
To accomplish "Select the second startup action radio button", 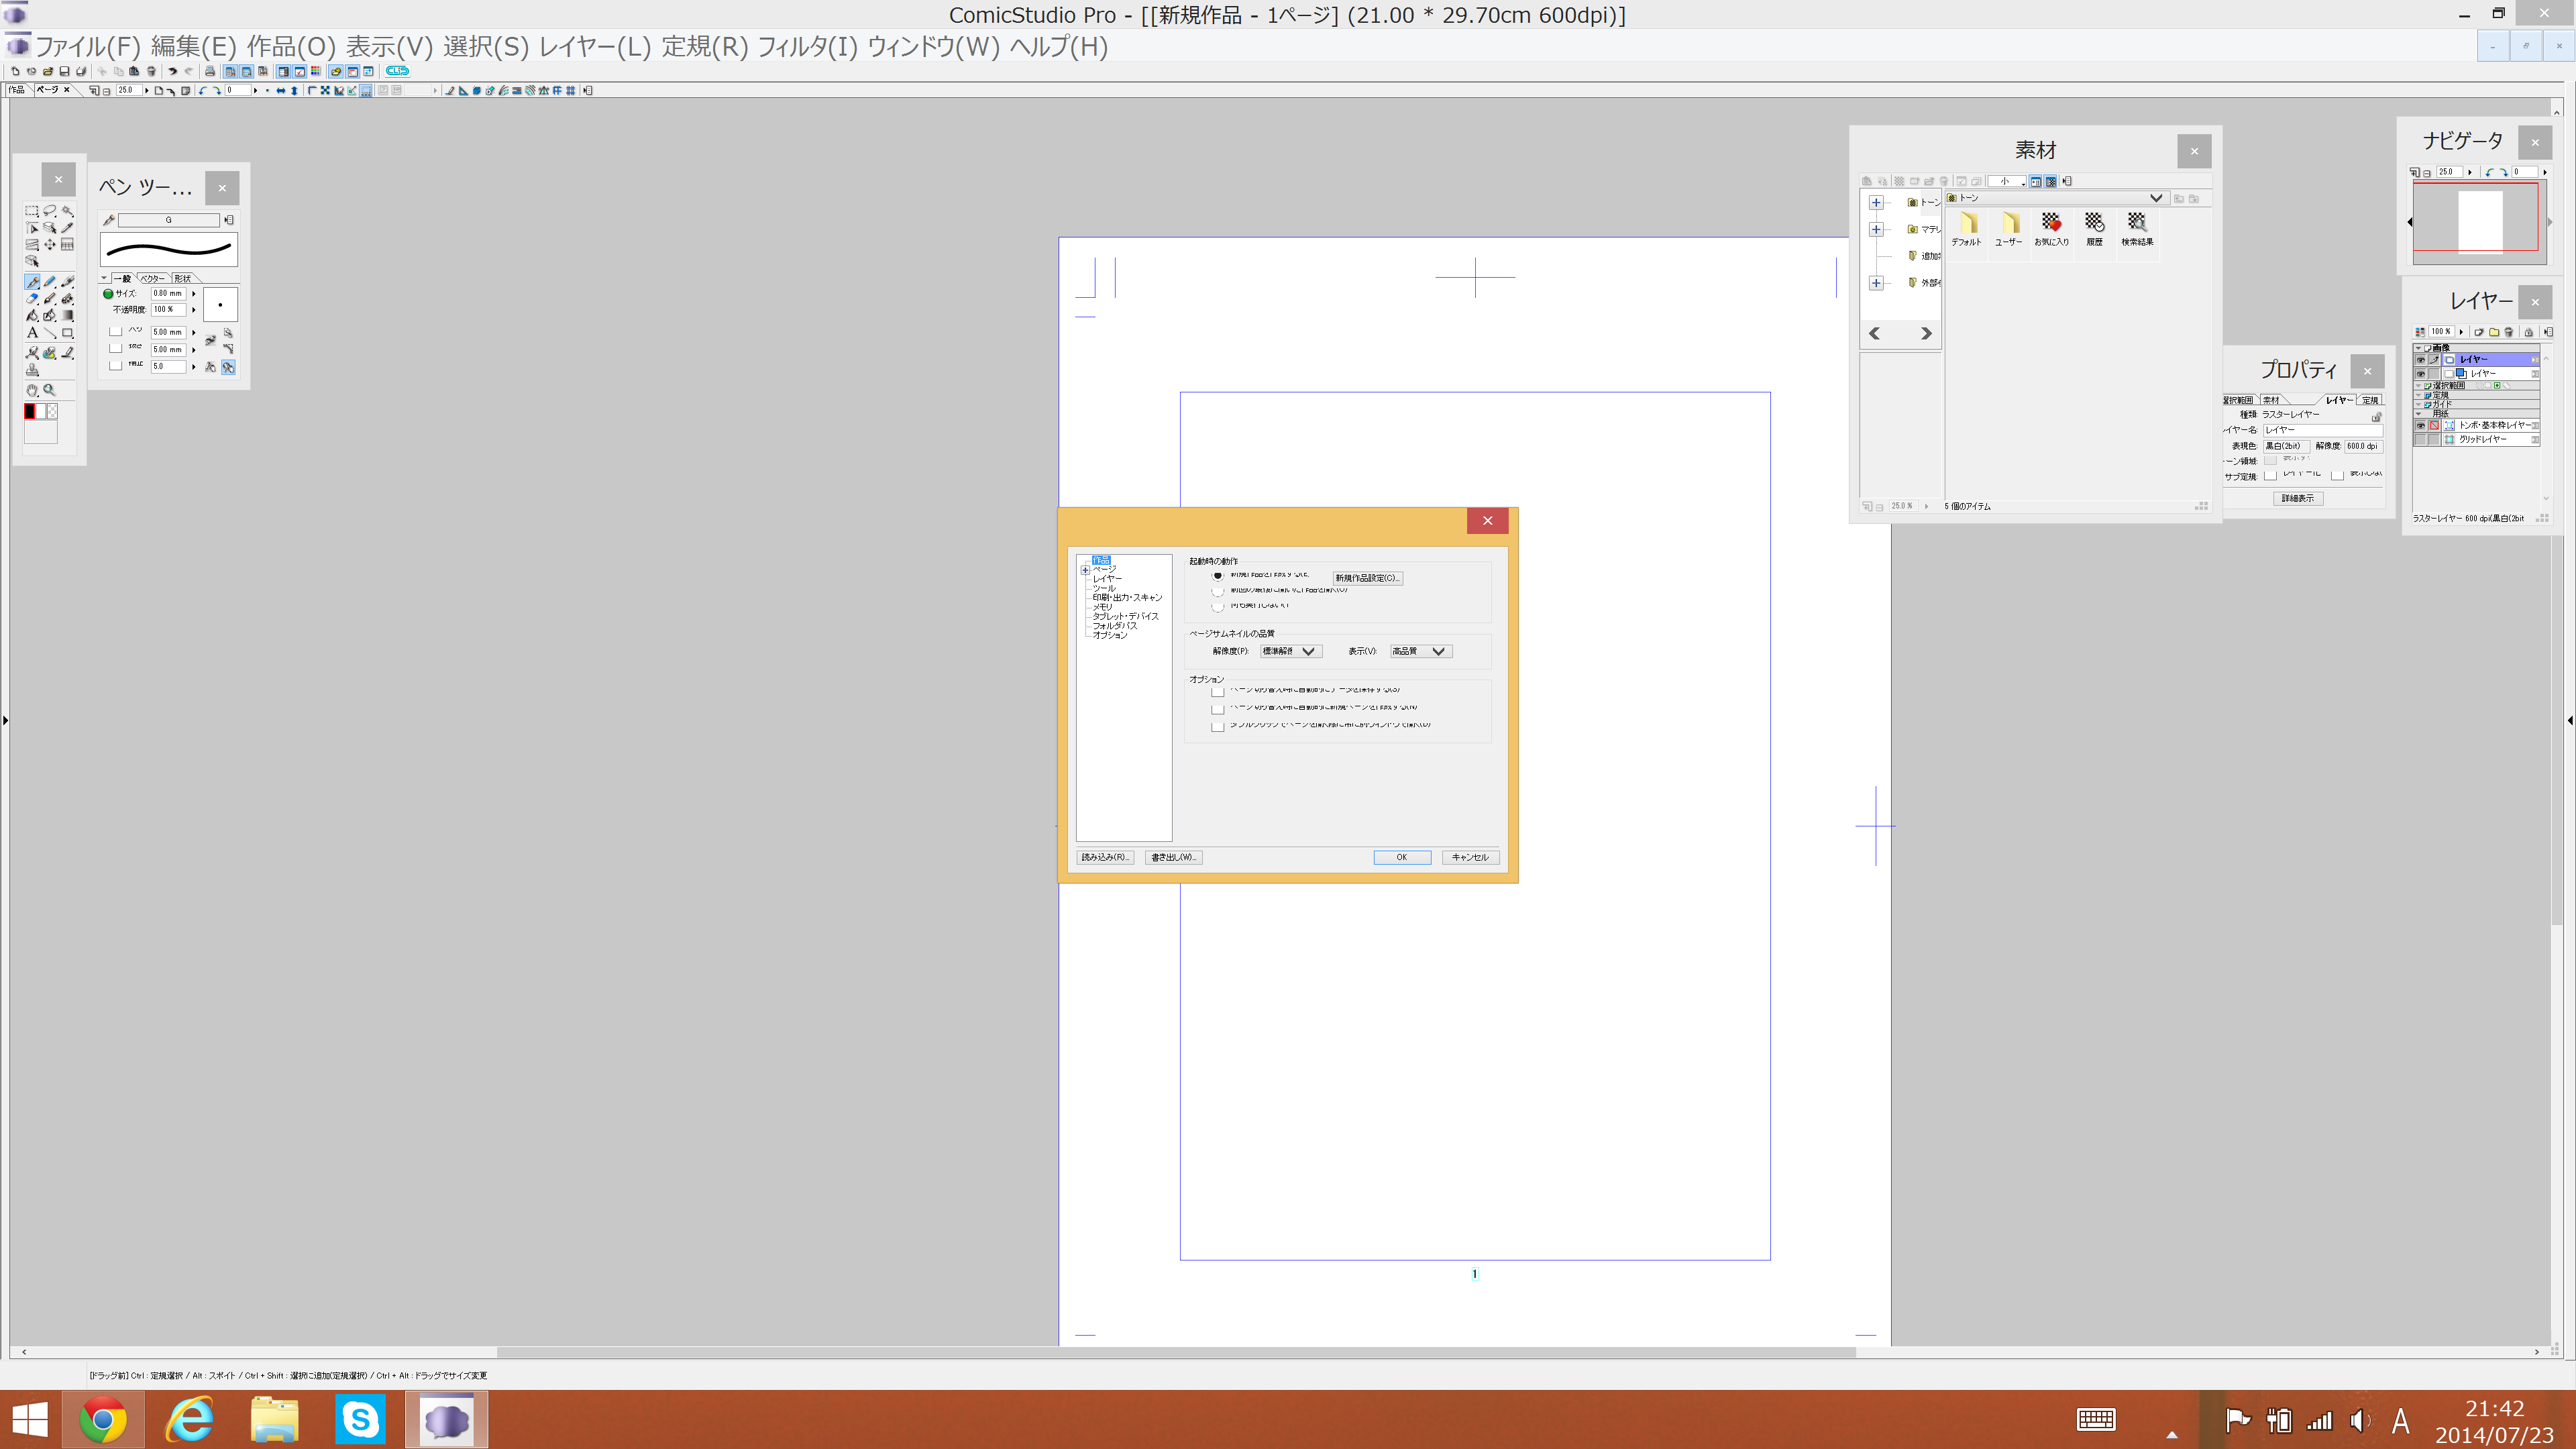I will (1217, 591).
